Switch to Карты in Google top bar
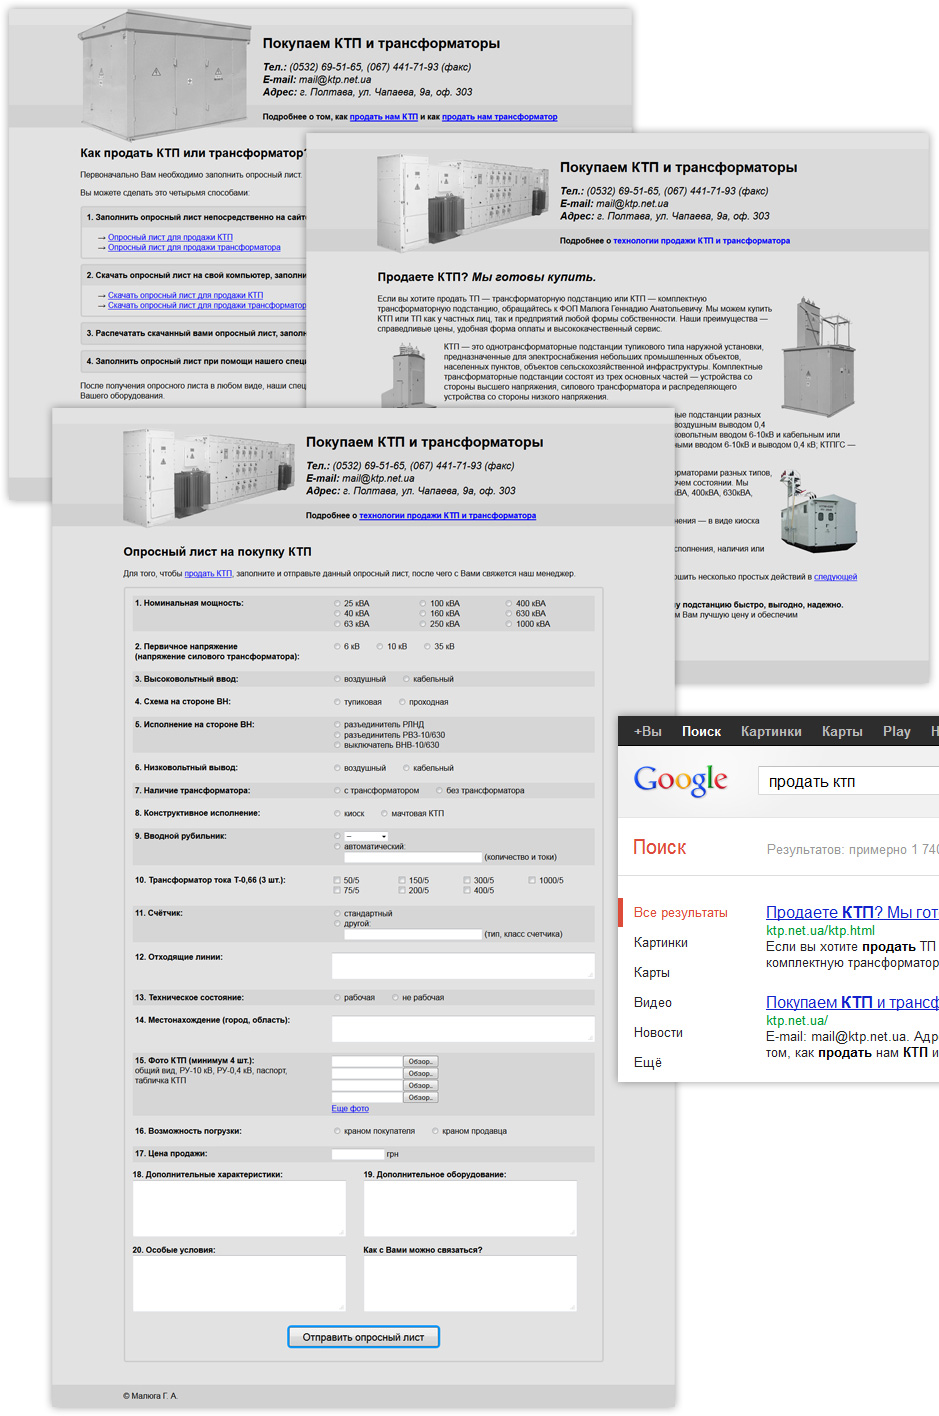The height and width of the screenshot is (1416, 939). point(842,731)
